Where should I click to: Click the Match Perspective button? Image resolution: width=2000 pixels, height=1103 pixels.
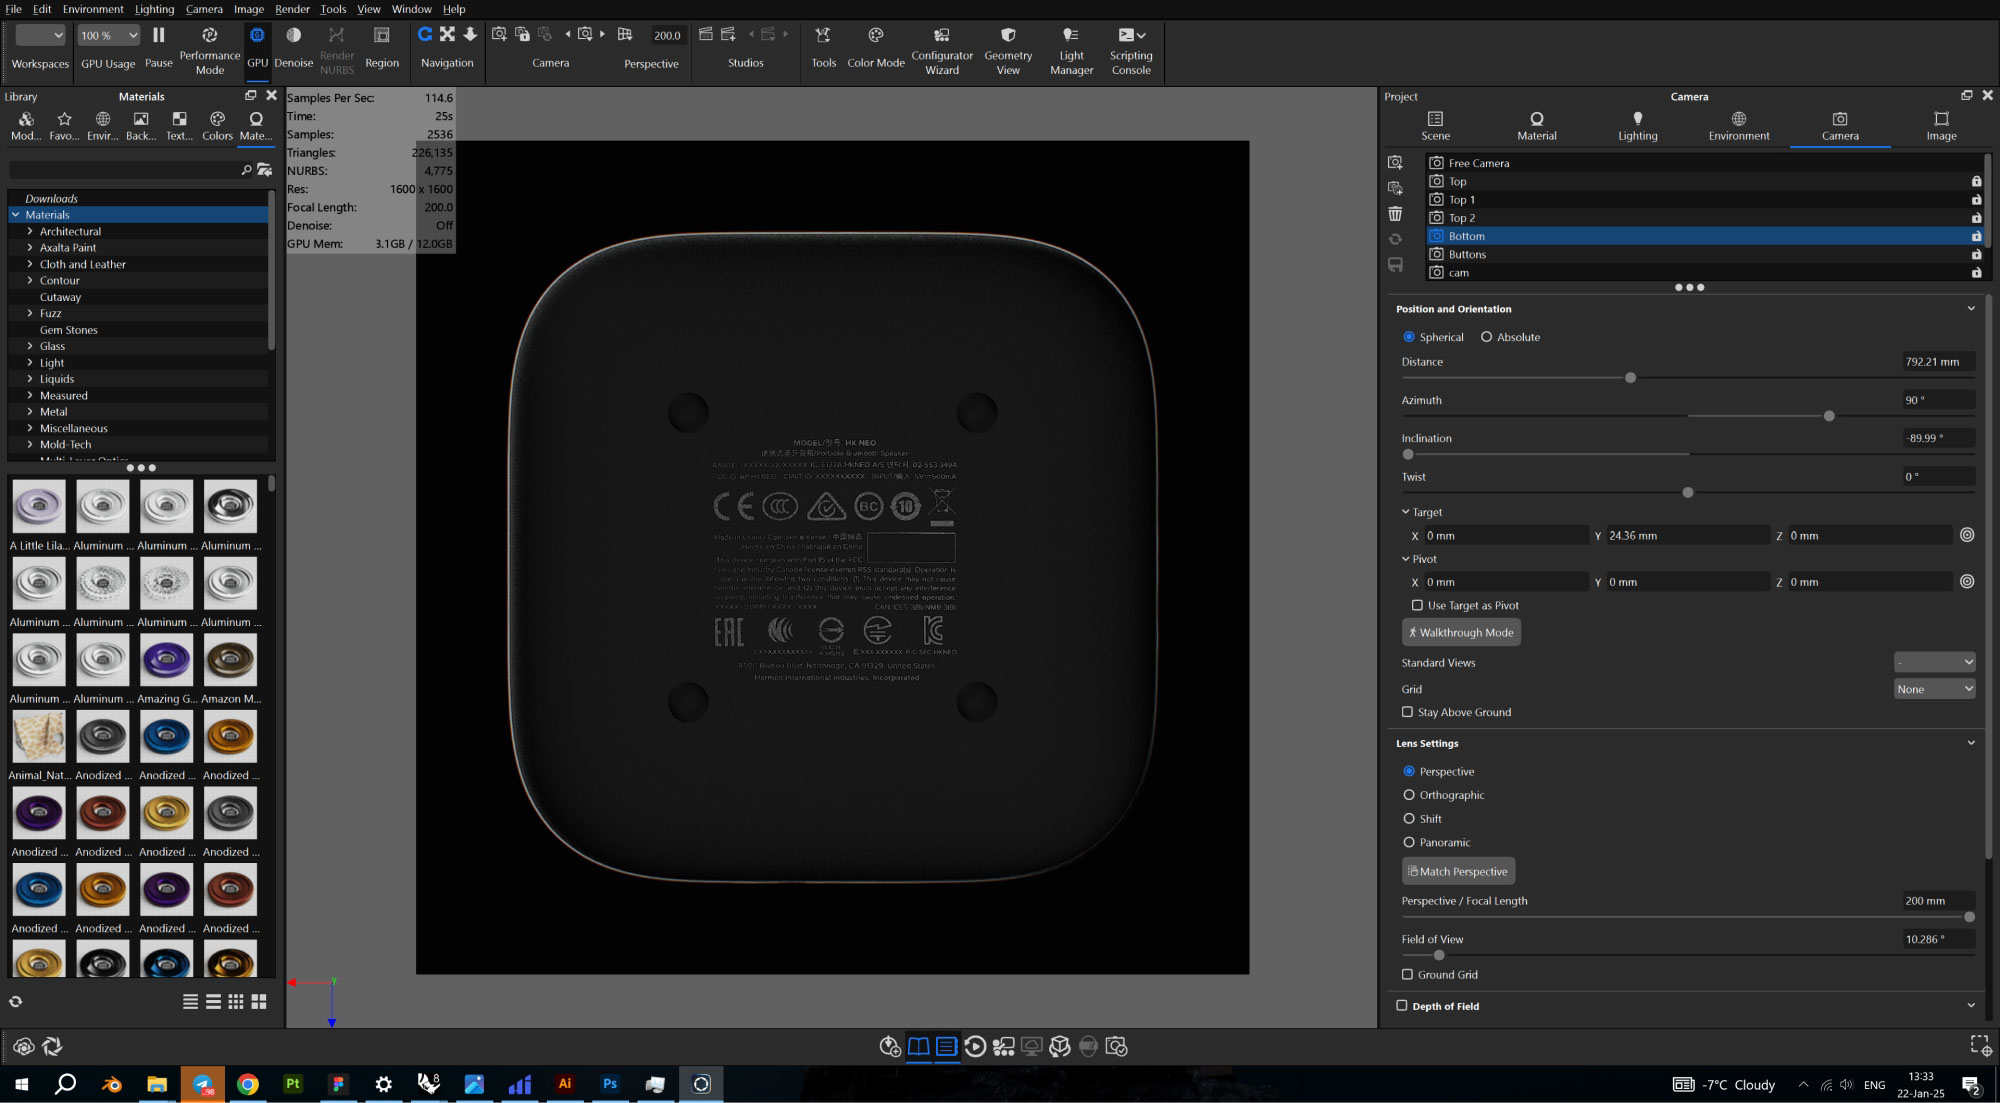(x=1458, y=871)
